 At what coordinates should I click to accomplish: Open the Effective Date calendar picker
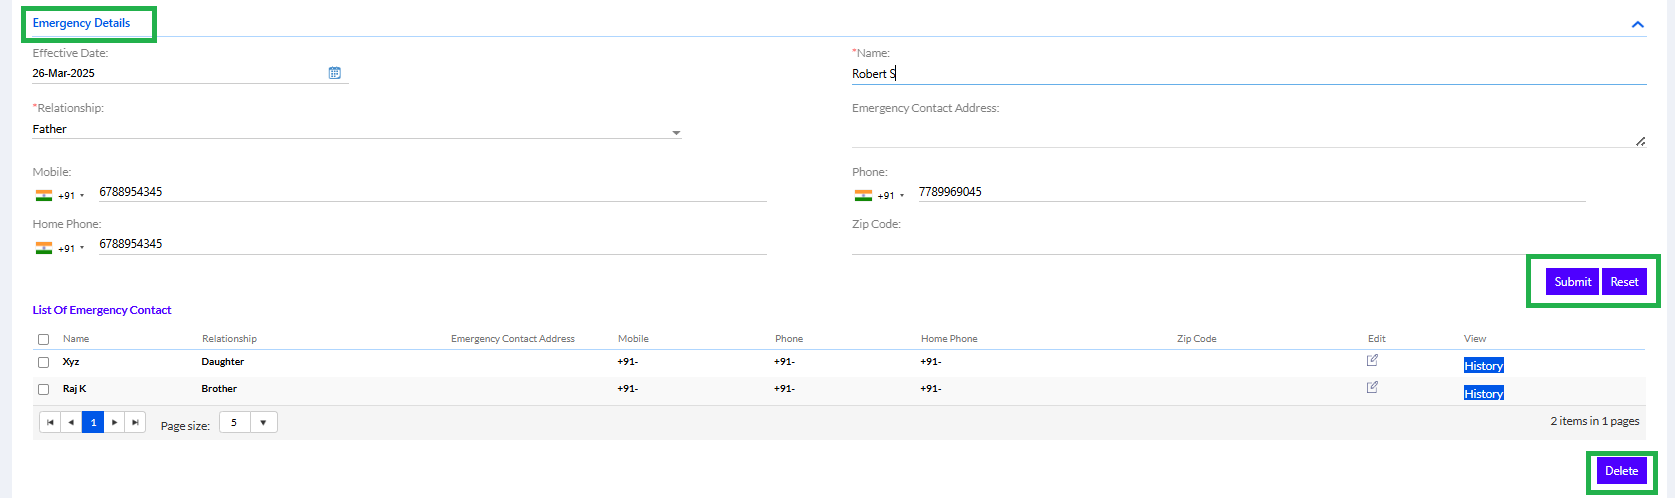[x=335, y=73]
